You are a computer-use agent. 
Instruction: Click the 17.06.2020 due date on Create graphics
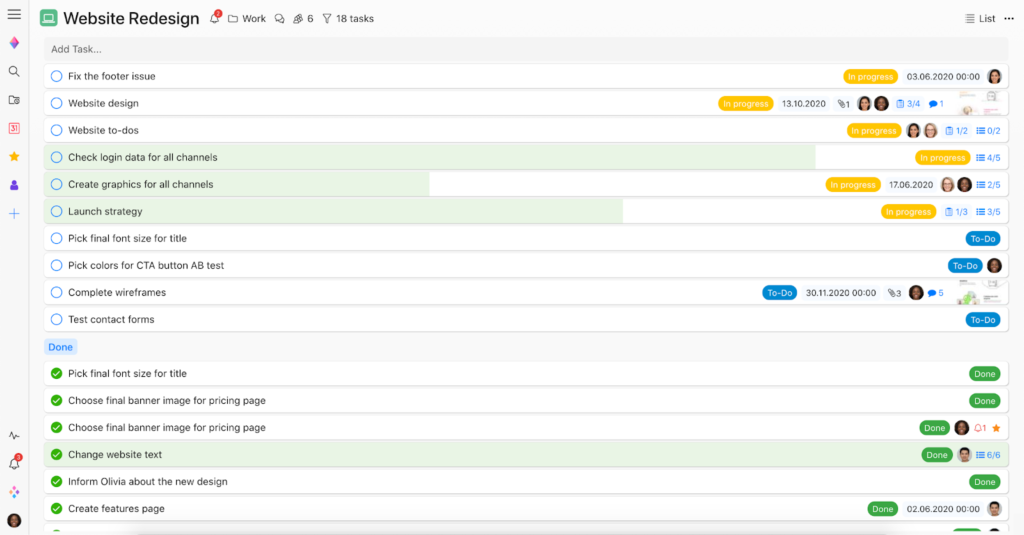click(x=911, y=185)
